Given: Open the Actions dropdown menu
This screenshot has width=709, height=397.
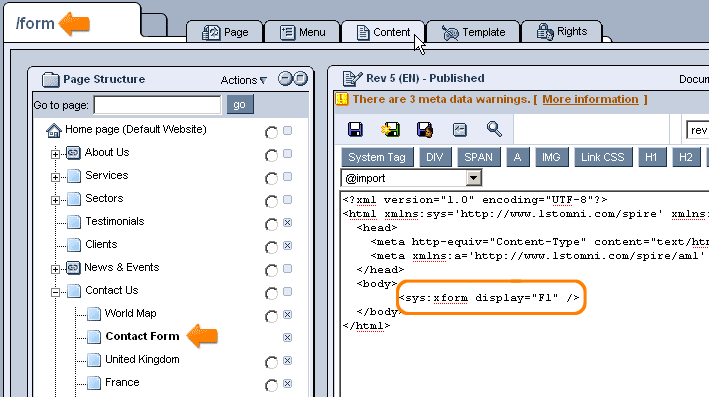Looking at the screenshot, I should point(243,80).
